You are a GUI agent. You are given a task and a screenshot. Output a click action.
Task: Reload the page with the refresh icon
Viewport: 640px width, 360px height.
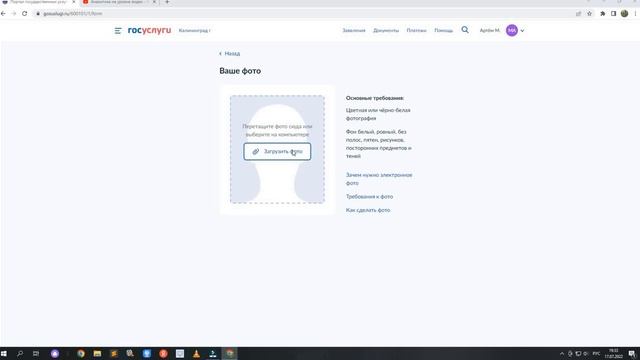(24, 13)
